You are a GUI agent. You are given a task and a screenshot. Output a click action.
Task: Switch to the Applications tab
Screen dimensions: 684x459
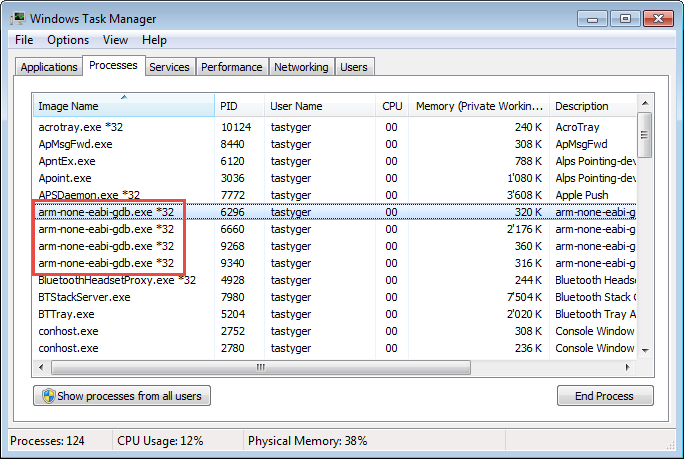[49, 67]
